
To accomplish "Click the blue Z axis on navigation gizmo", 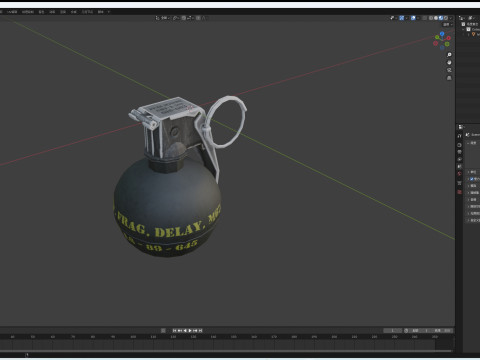I will [442, 34].
